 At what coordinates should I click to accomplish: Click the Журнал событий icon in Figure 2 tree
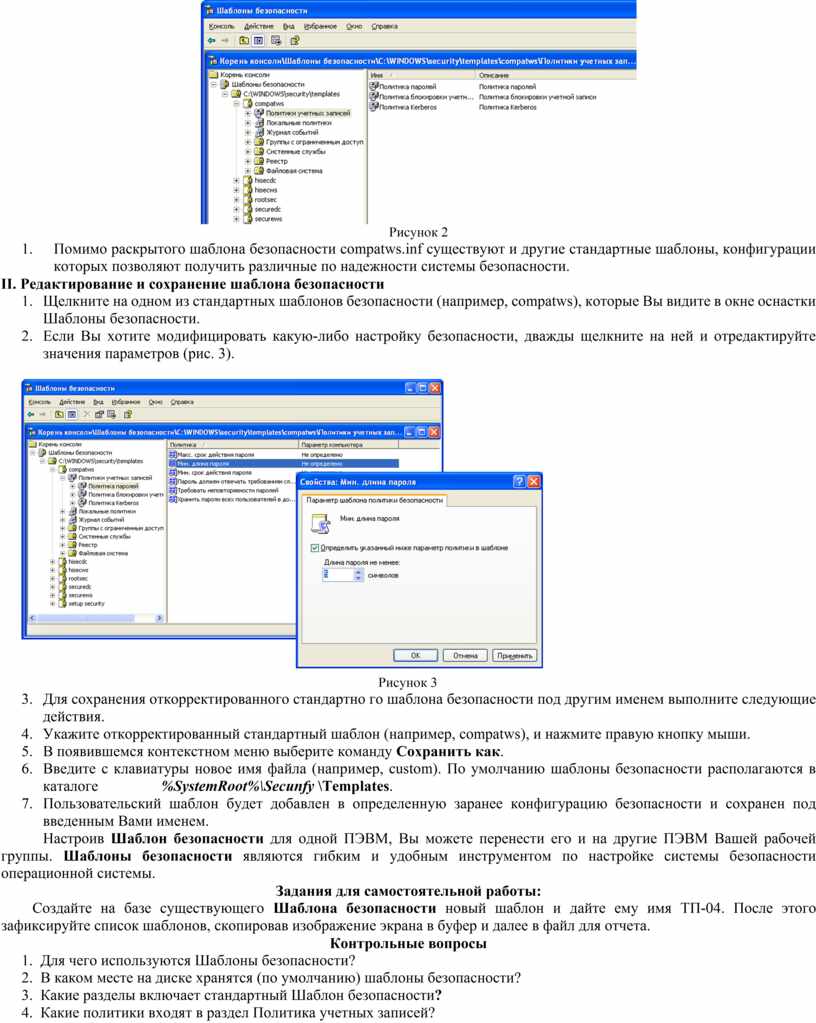pyautogui.click(x=259, y=132)
